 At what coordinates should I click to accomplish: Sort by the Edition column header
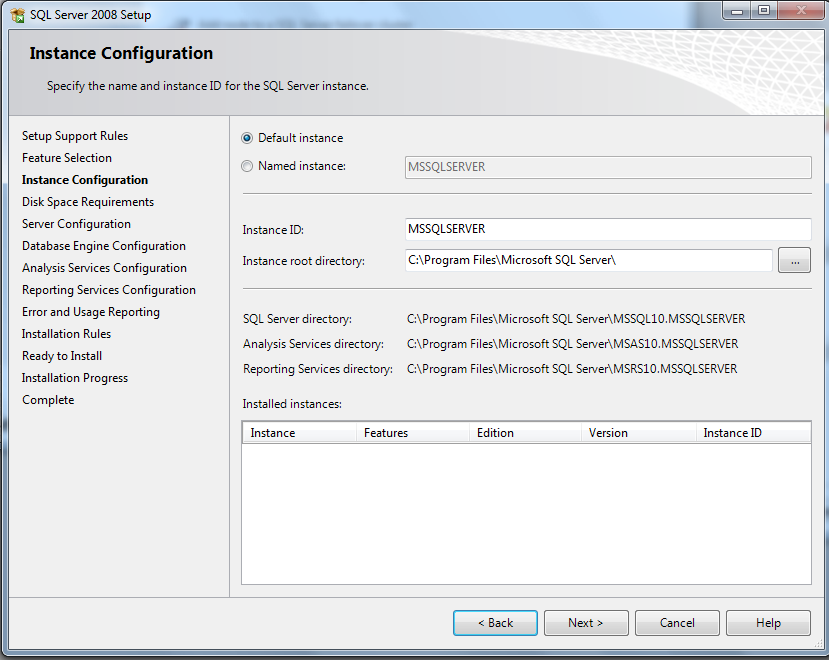point(526,433)
